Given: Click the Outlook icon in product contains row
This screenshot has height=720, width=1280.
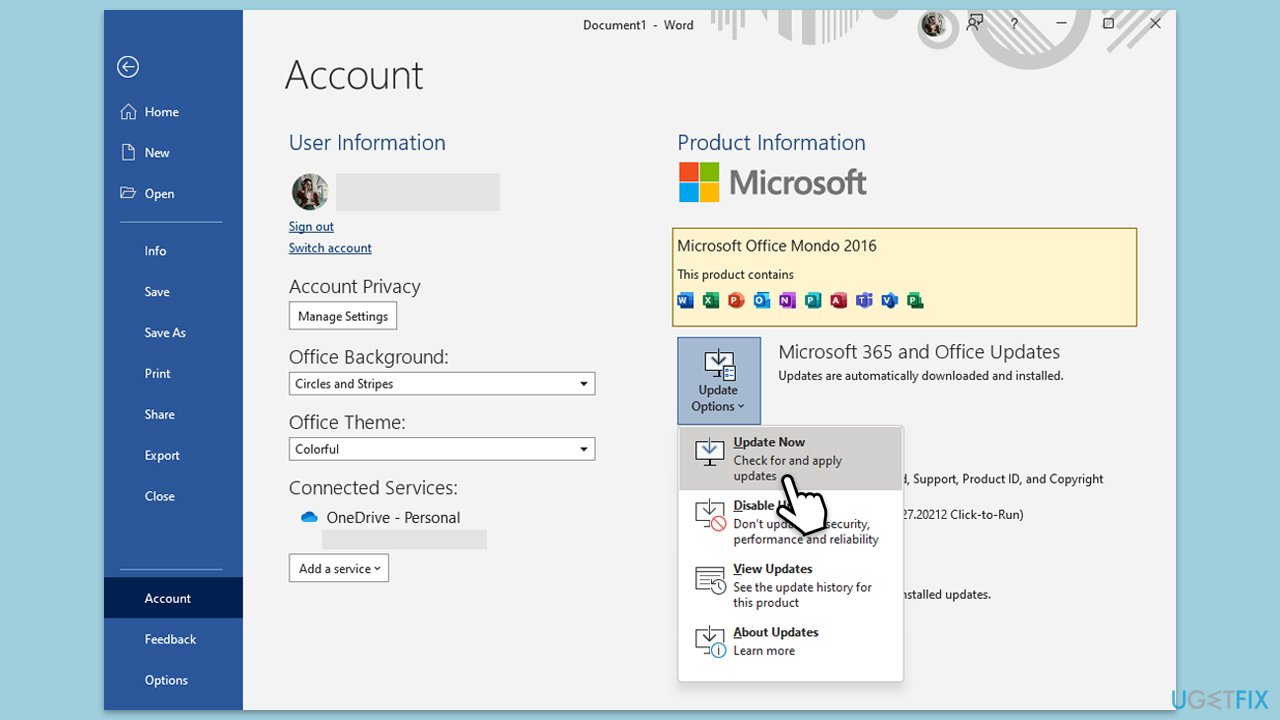Looking at the screenshot, I should tap(762, 300).
